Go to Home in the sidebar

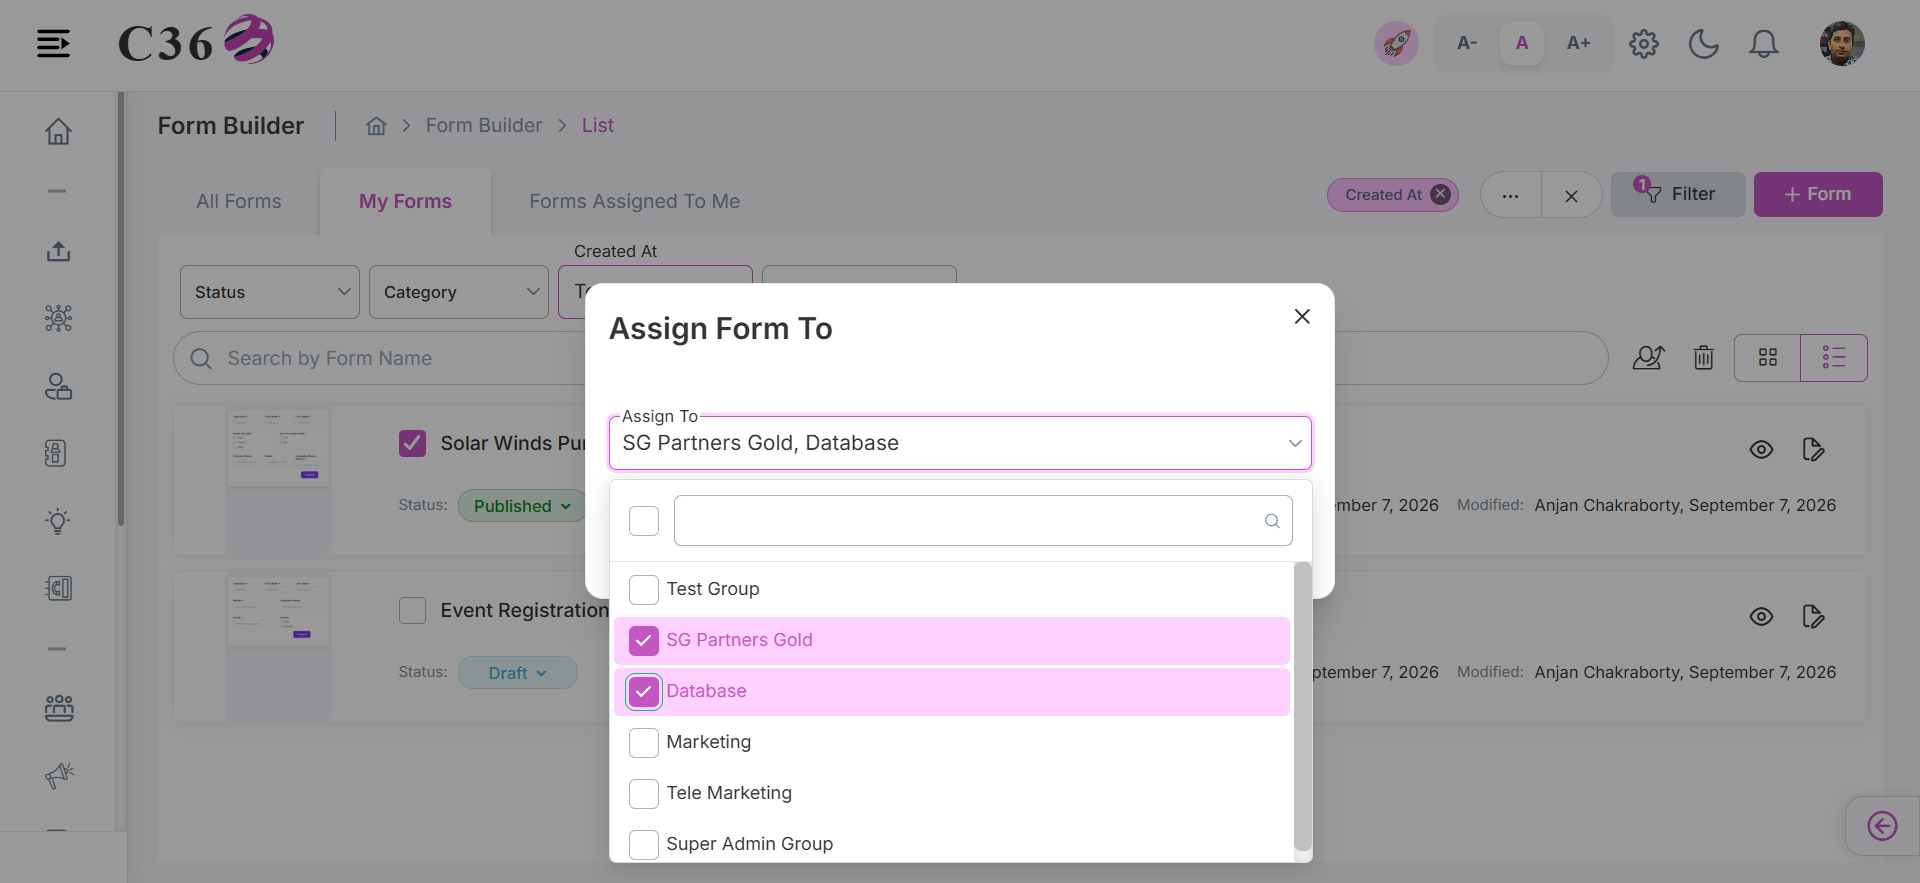click(58, 131)
